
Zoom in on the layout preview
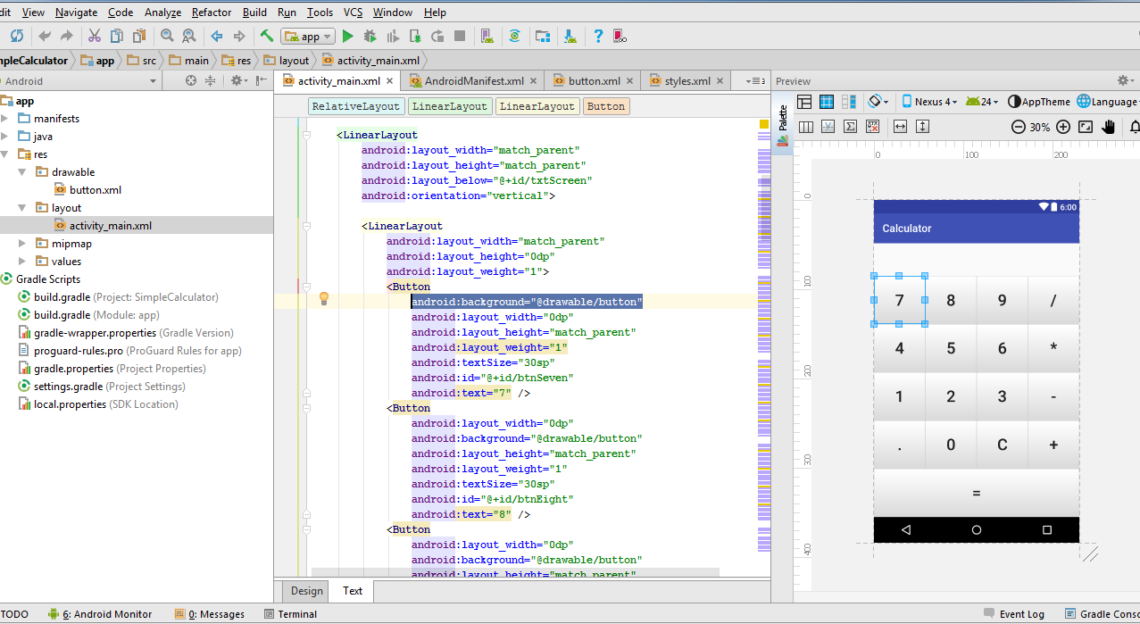click(1063, 127)
